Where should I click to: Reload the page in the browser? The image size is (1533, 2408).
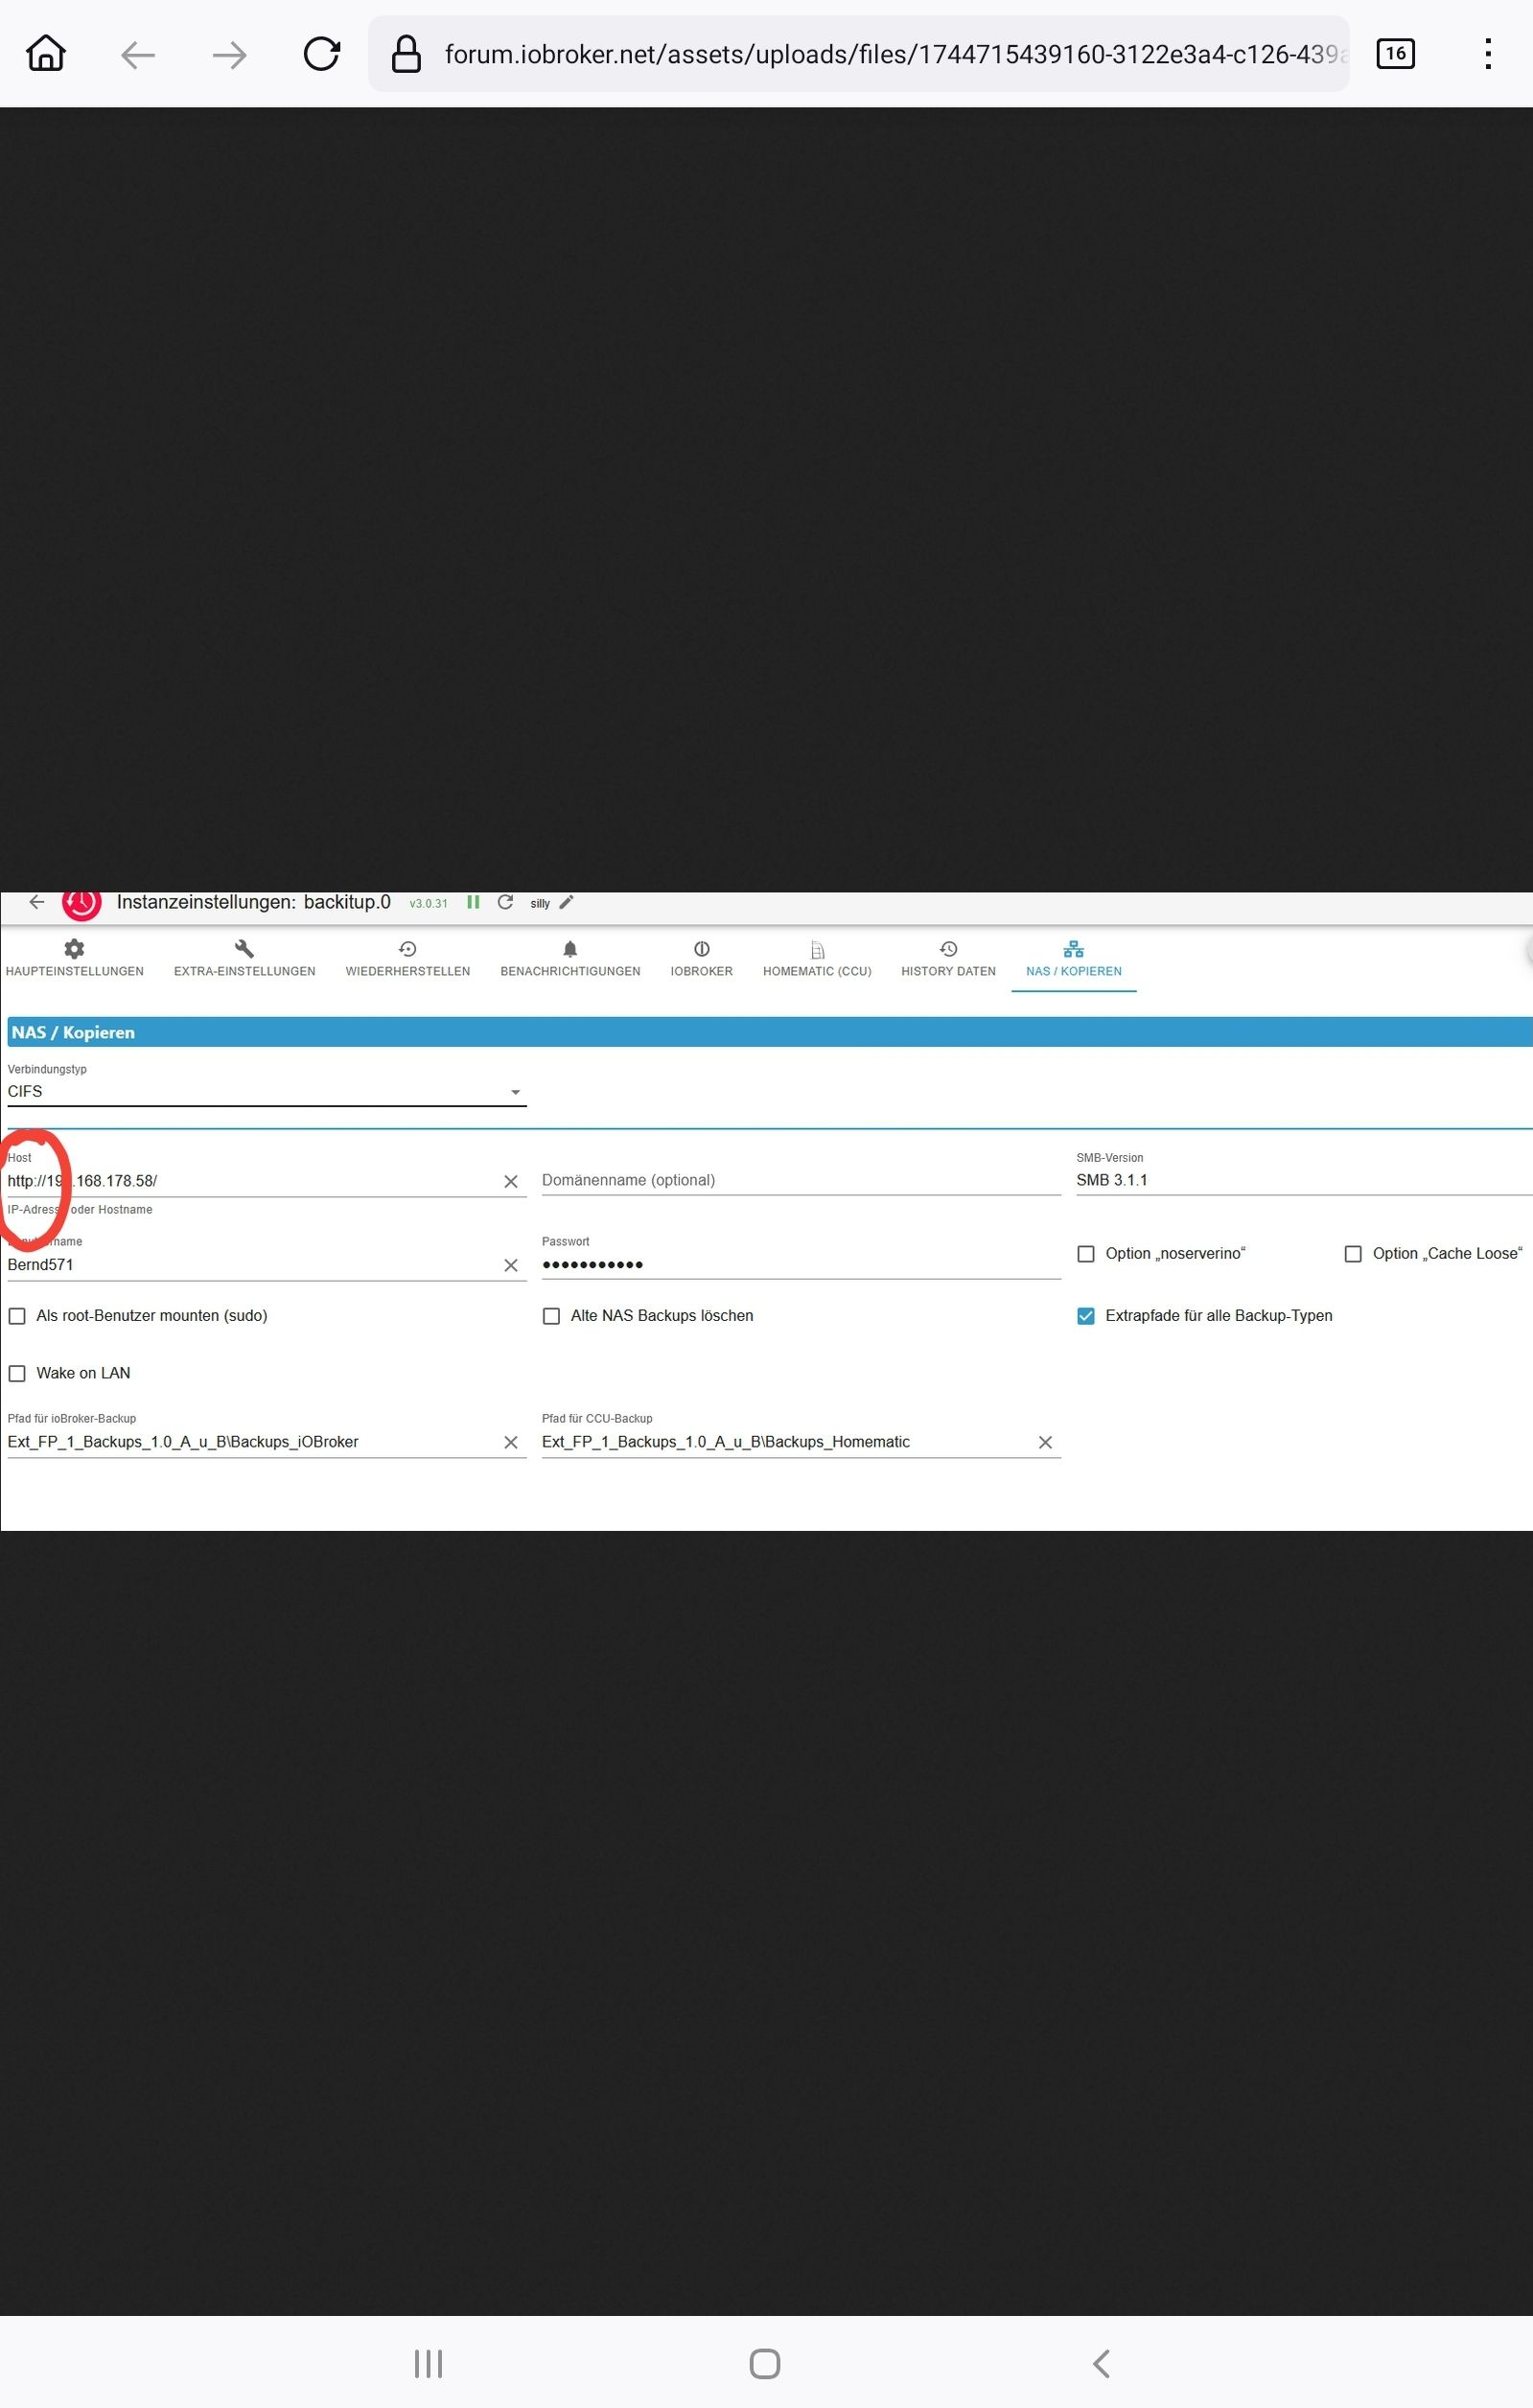click(x=322, y=54)
